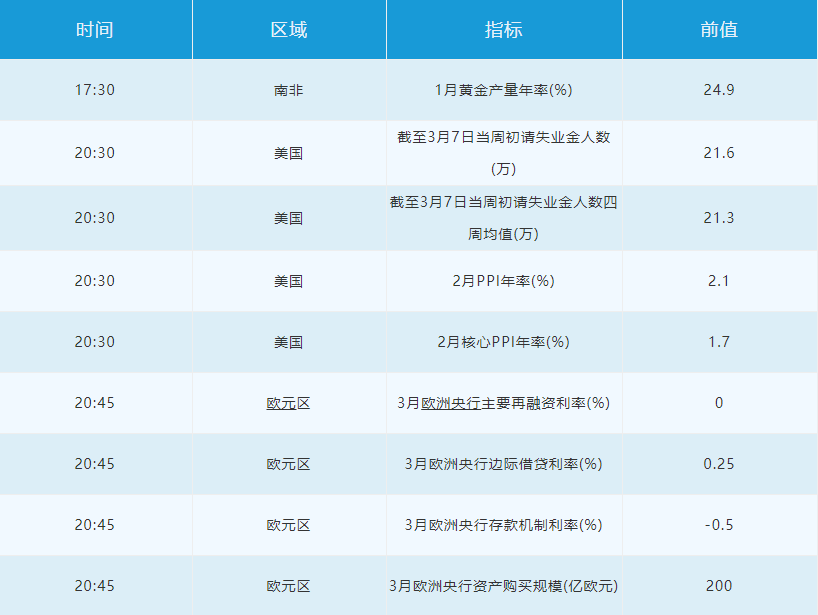Select the previous value 1.7
Viewport: 818px width, 615px height.
(719, 342)
